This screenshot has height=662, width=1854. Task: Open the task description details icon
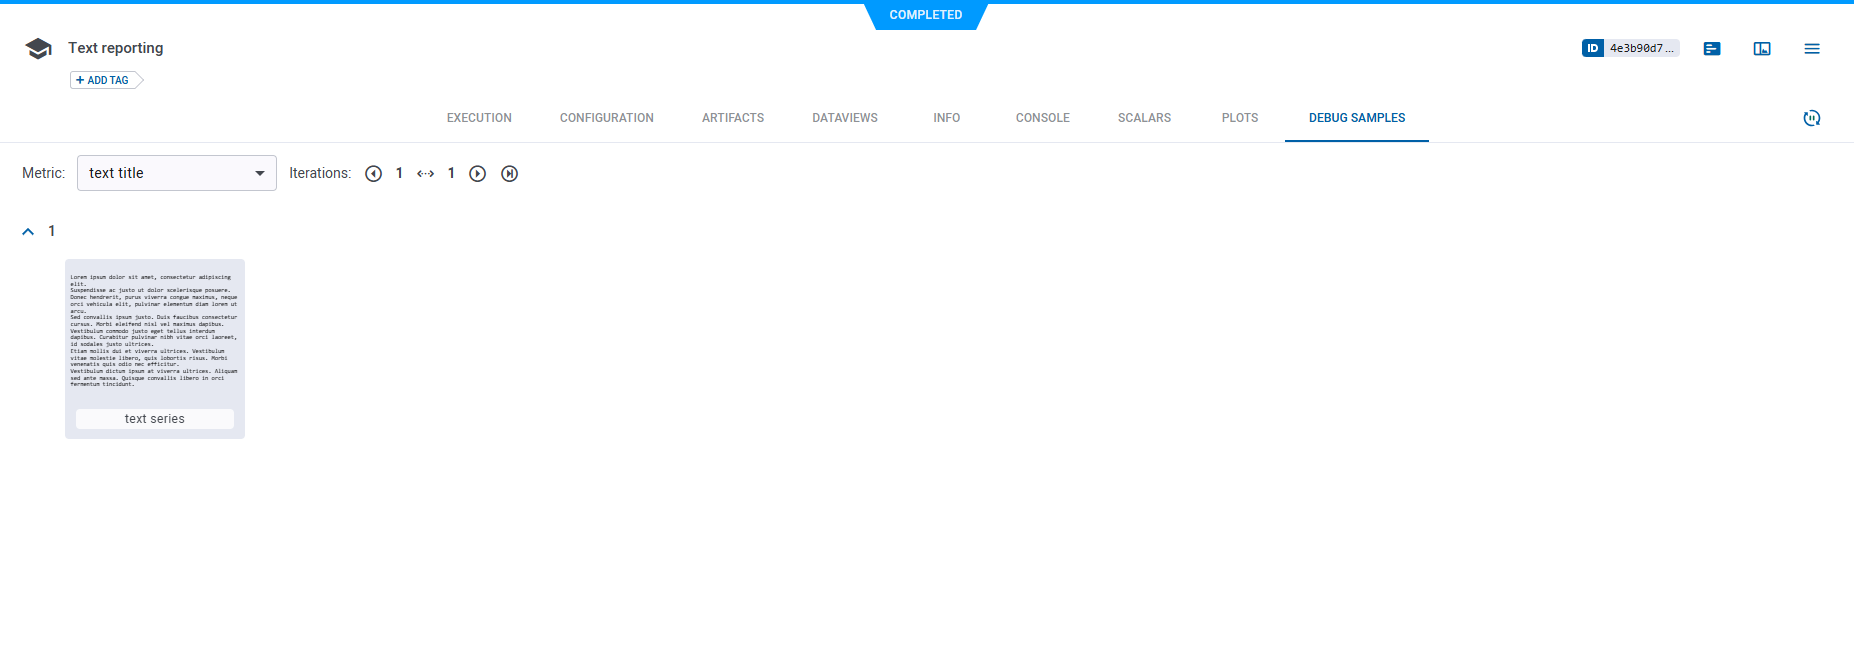point(1711,48)
